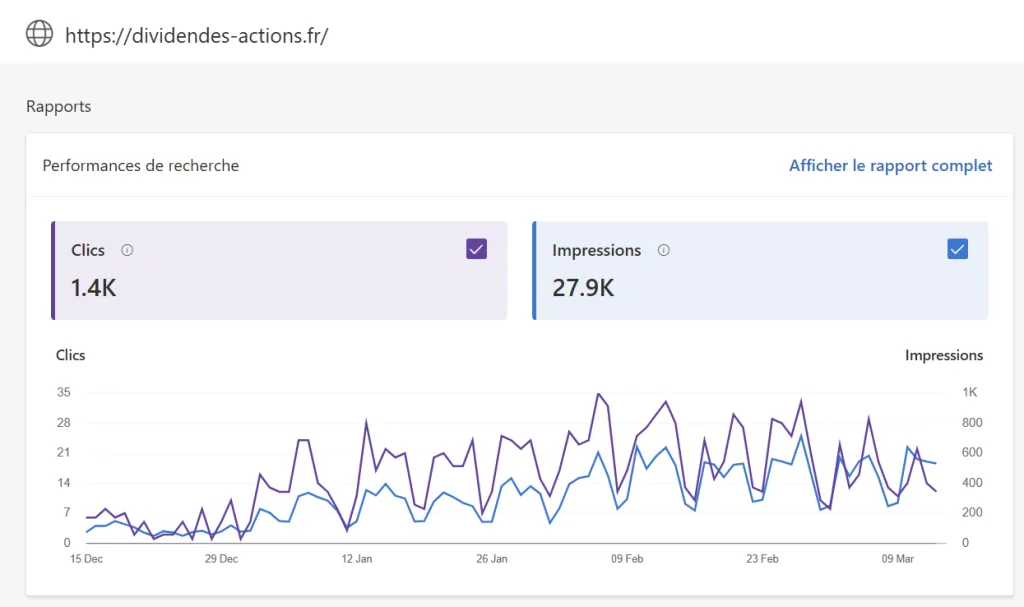Viewport: 1024px width, 607px height.
Task: Click the 1.4K clicks value
Action: (93, 288)
